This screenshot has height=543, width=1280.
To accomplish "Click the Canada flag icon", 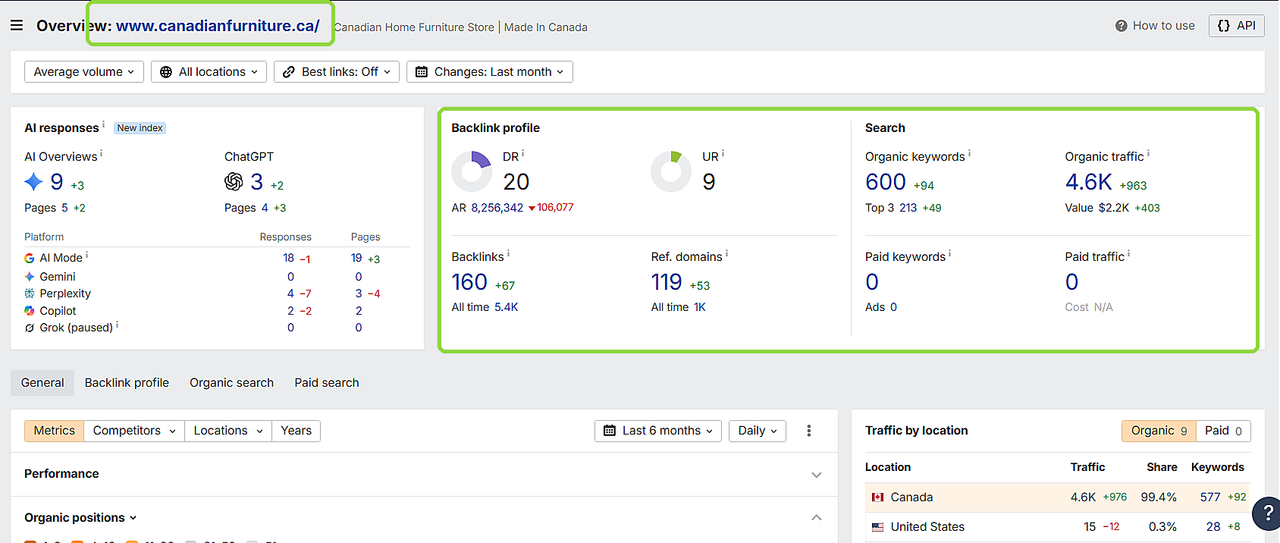I will [x=878, y=497].
